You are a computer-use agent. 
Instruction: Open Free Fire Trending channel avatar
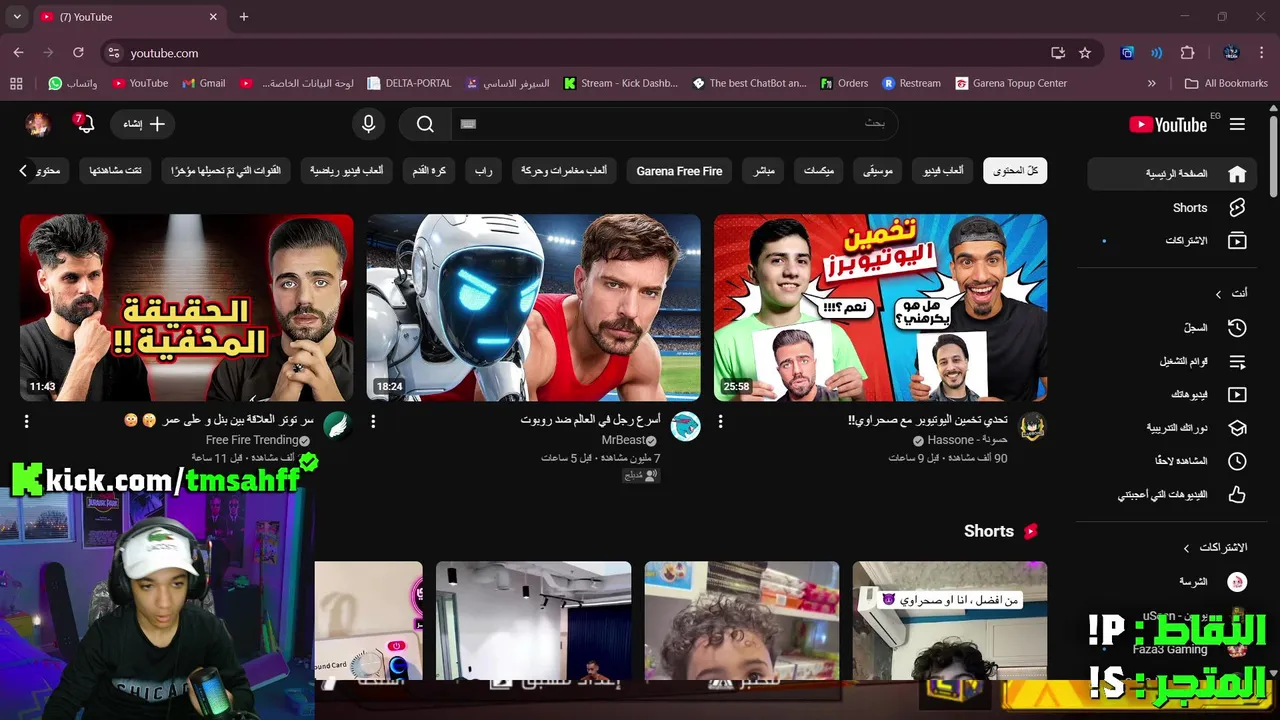[338, 426]
